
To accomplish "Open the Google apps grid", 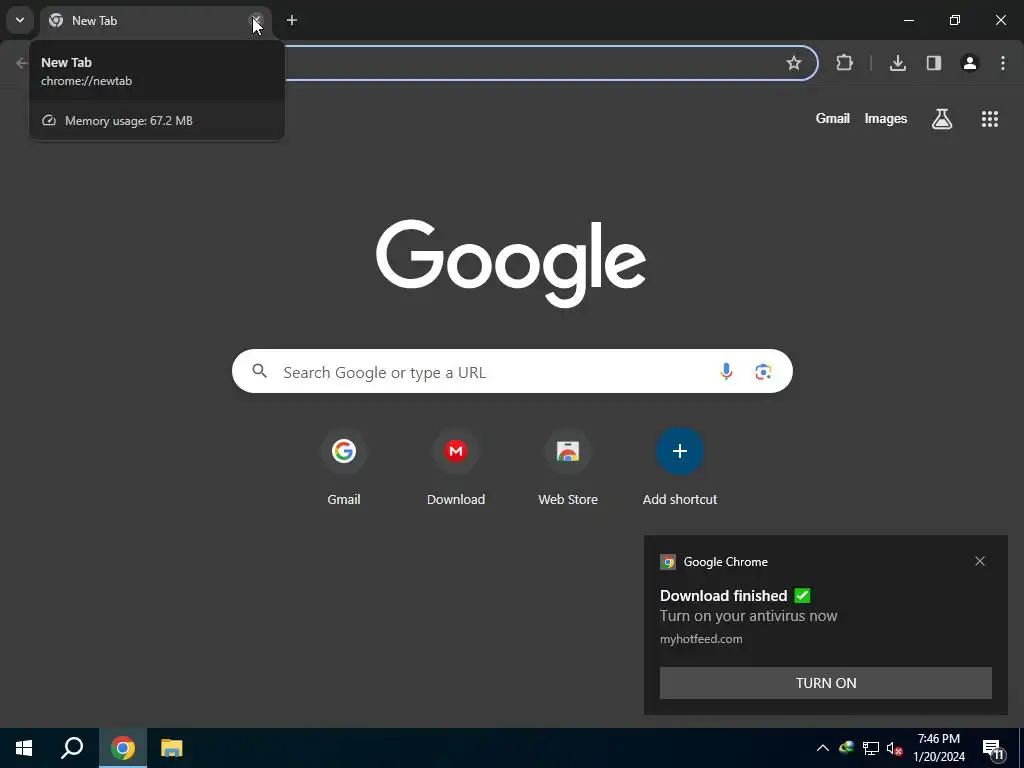I will [x=990, y=119].
